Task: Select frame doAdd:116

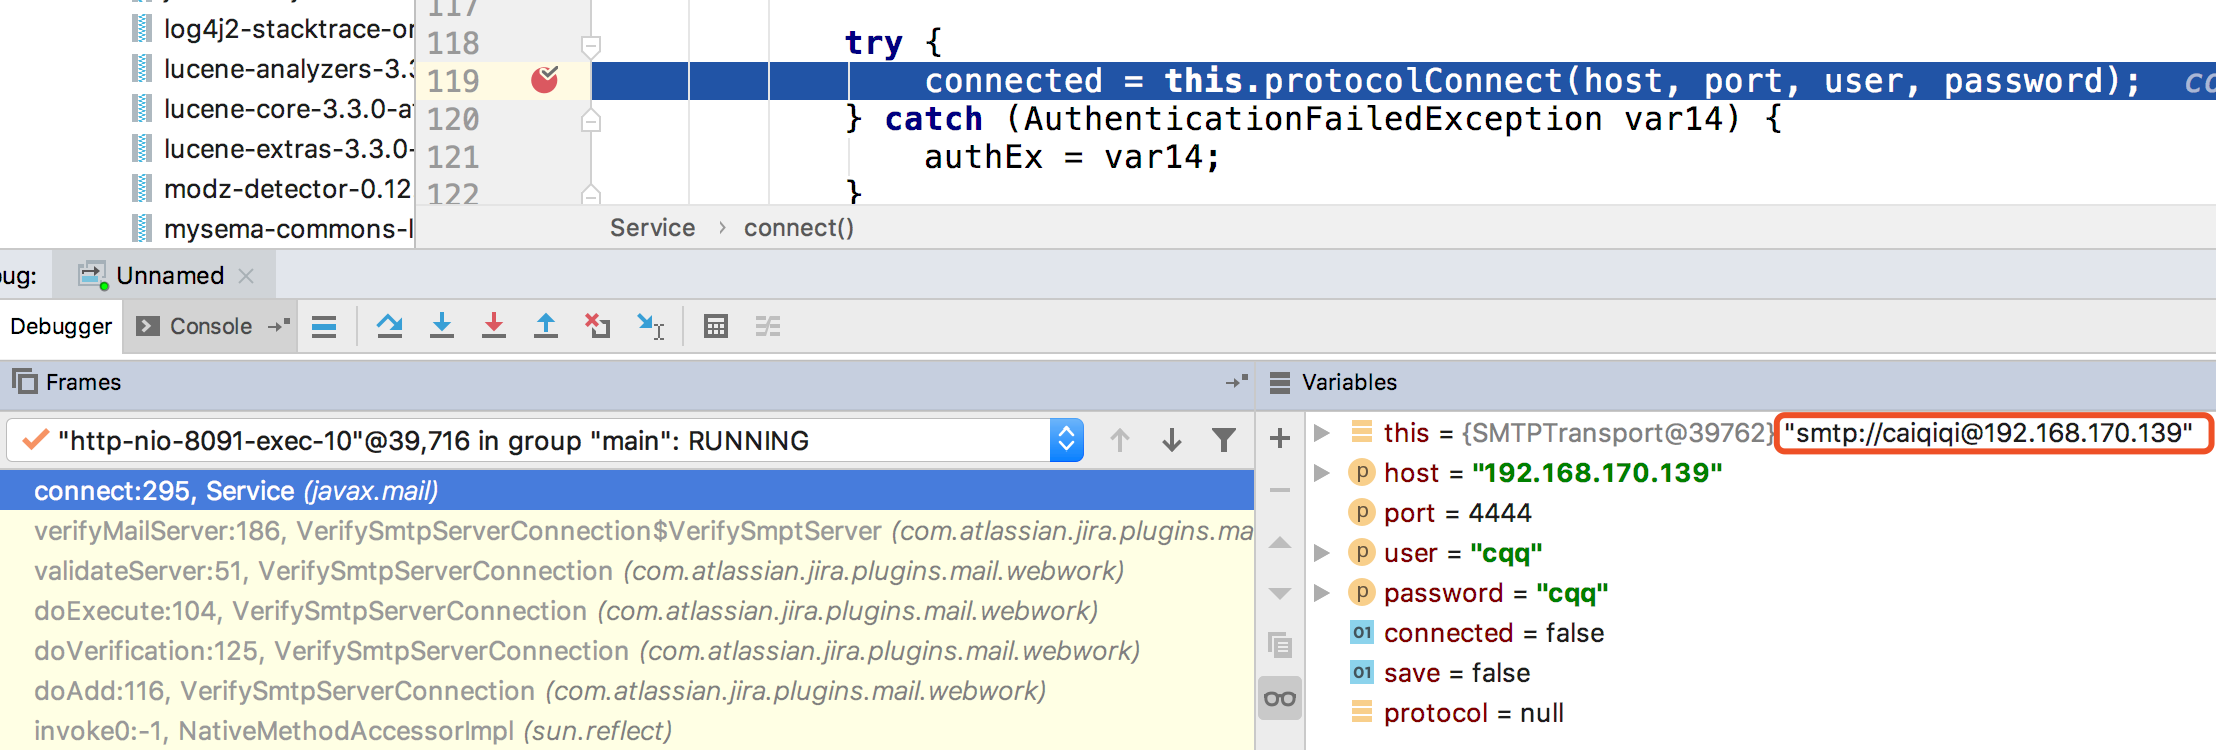Action: click(x=627, y=691)
